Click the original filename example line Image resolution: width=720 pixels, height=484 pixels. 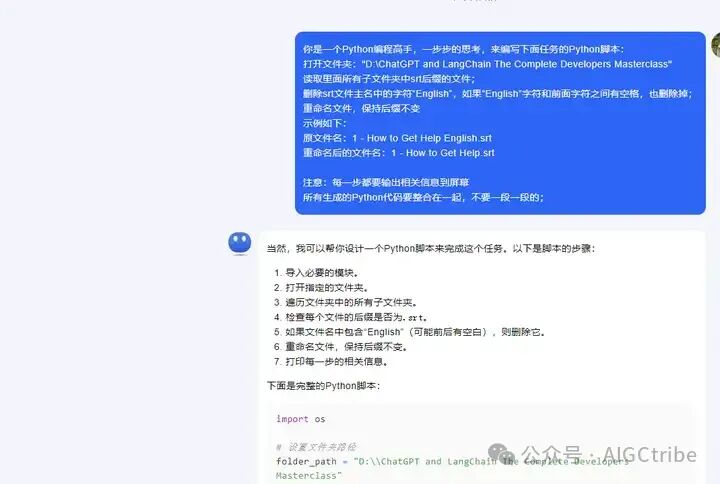coord(397,138)
